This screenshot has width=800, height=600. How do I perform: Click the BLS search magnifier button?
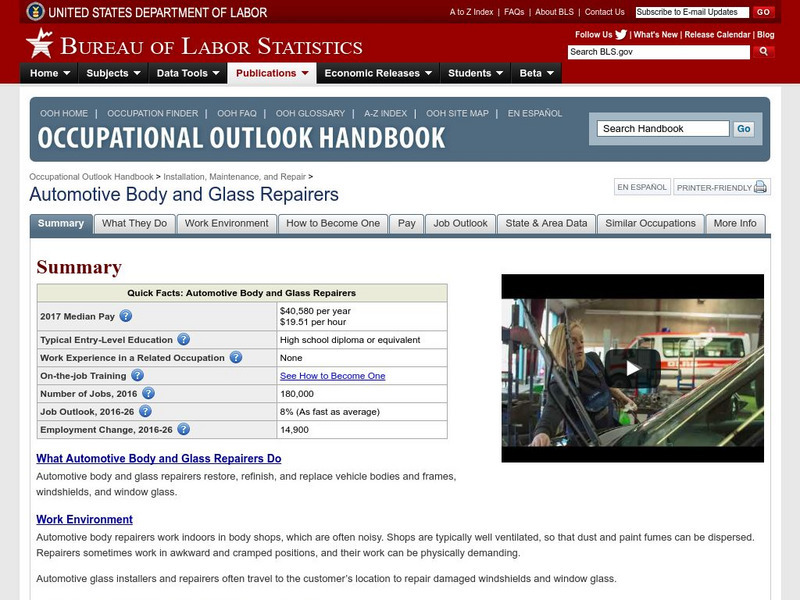point(763,52)
